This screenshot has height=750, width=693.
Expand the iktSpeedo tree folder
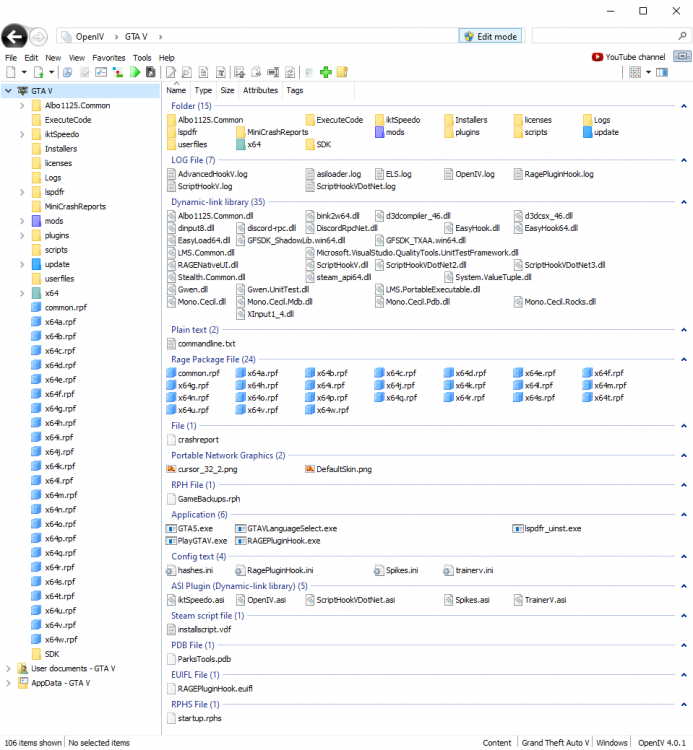coord(22,134)
